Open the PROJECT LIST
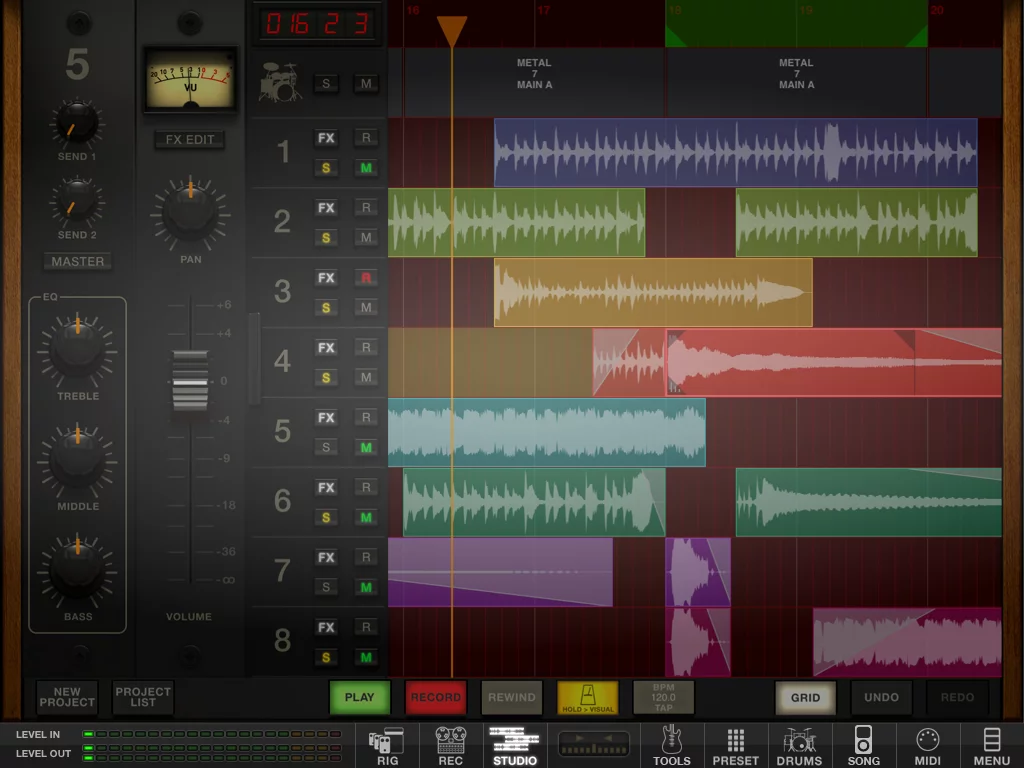The height and width of the screenshot is (768, 1024). pos(142,698)
